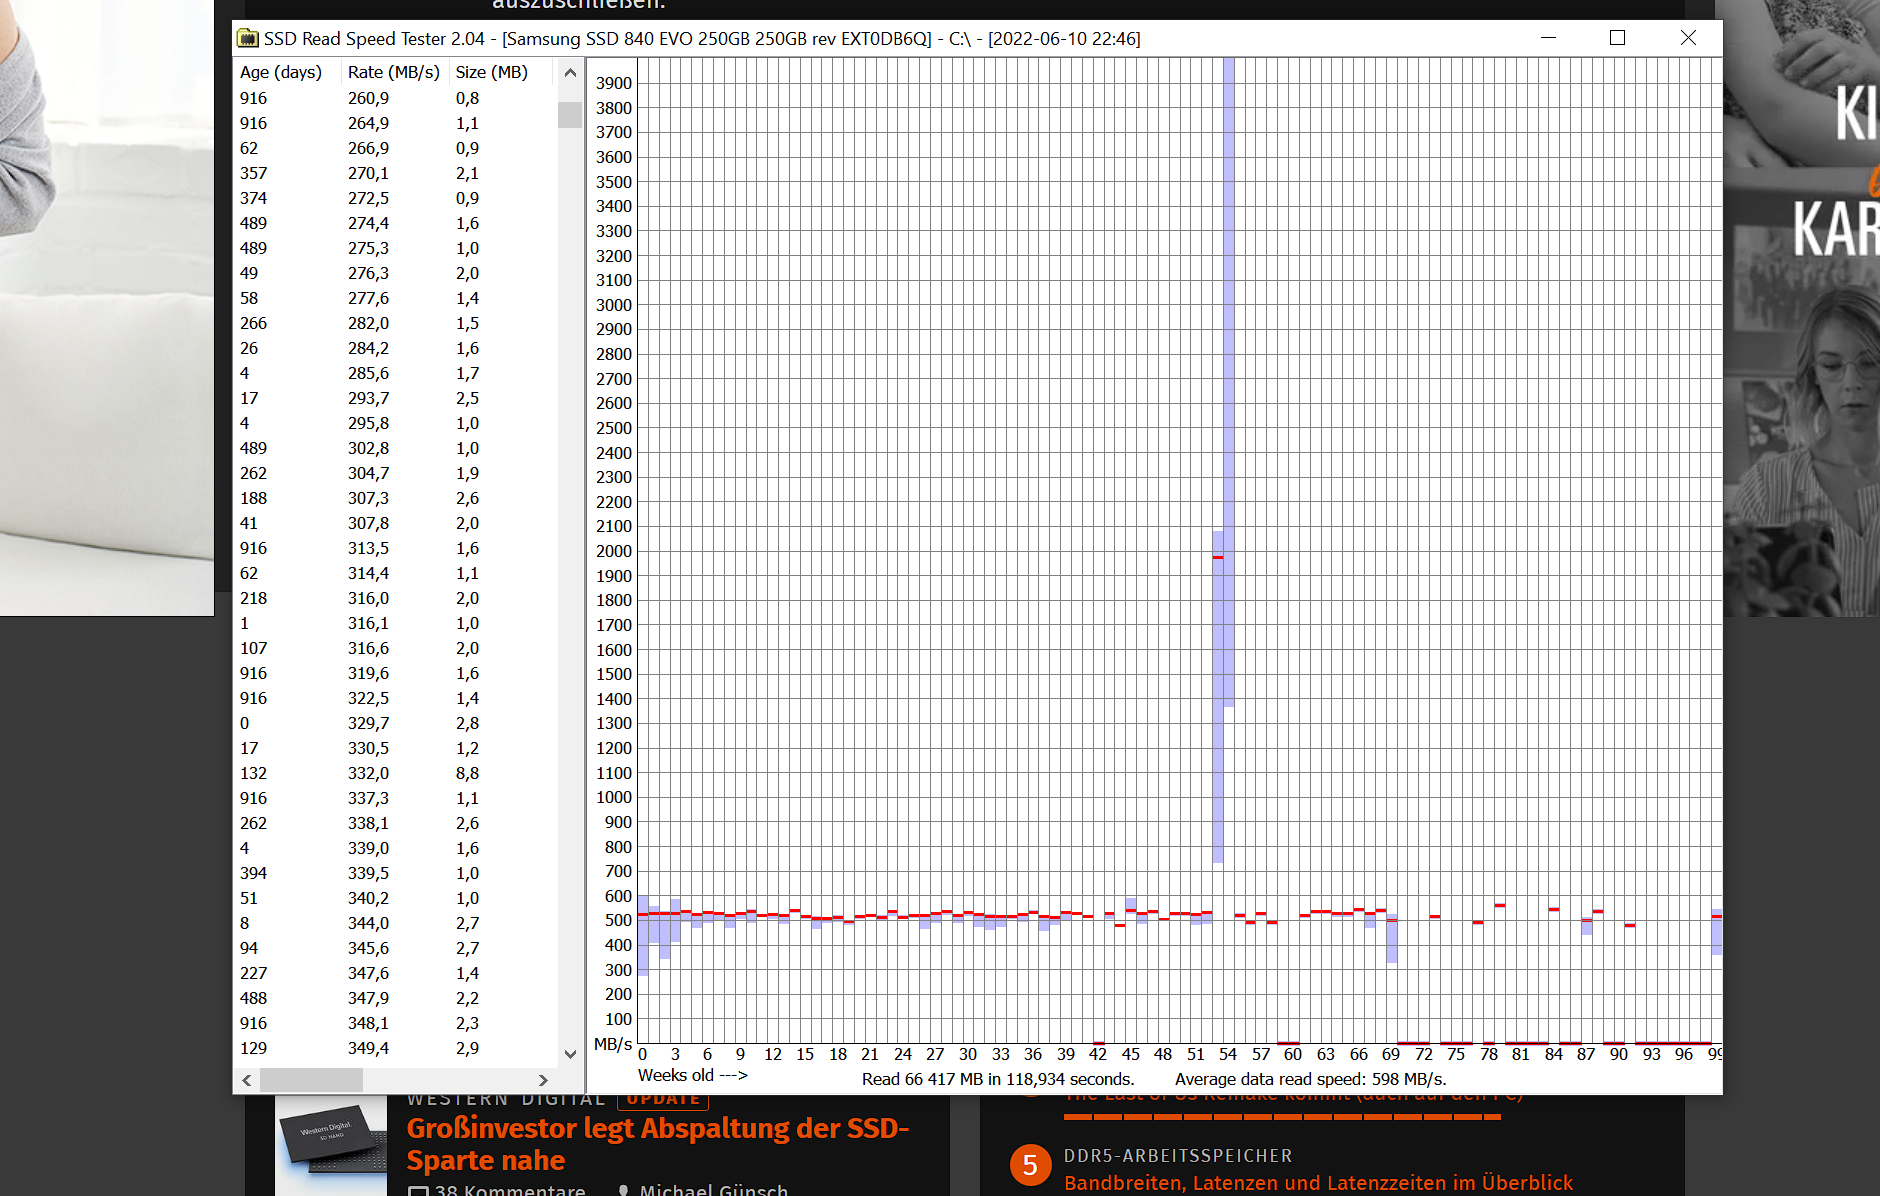Viewport: 1880px width, 1196px height.
Task: Select the row with rate 313,5
Action: click(396, 548)
